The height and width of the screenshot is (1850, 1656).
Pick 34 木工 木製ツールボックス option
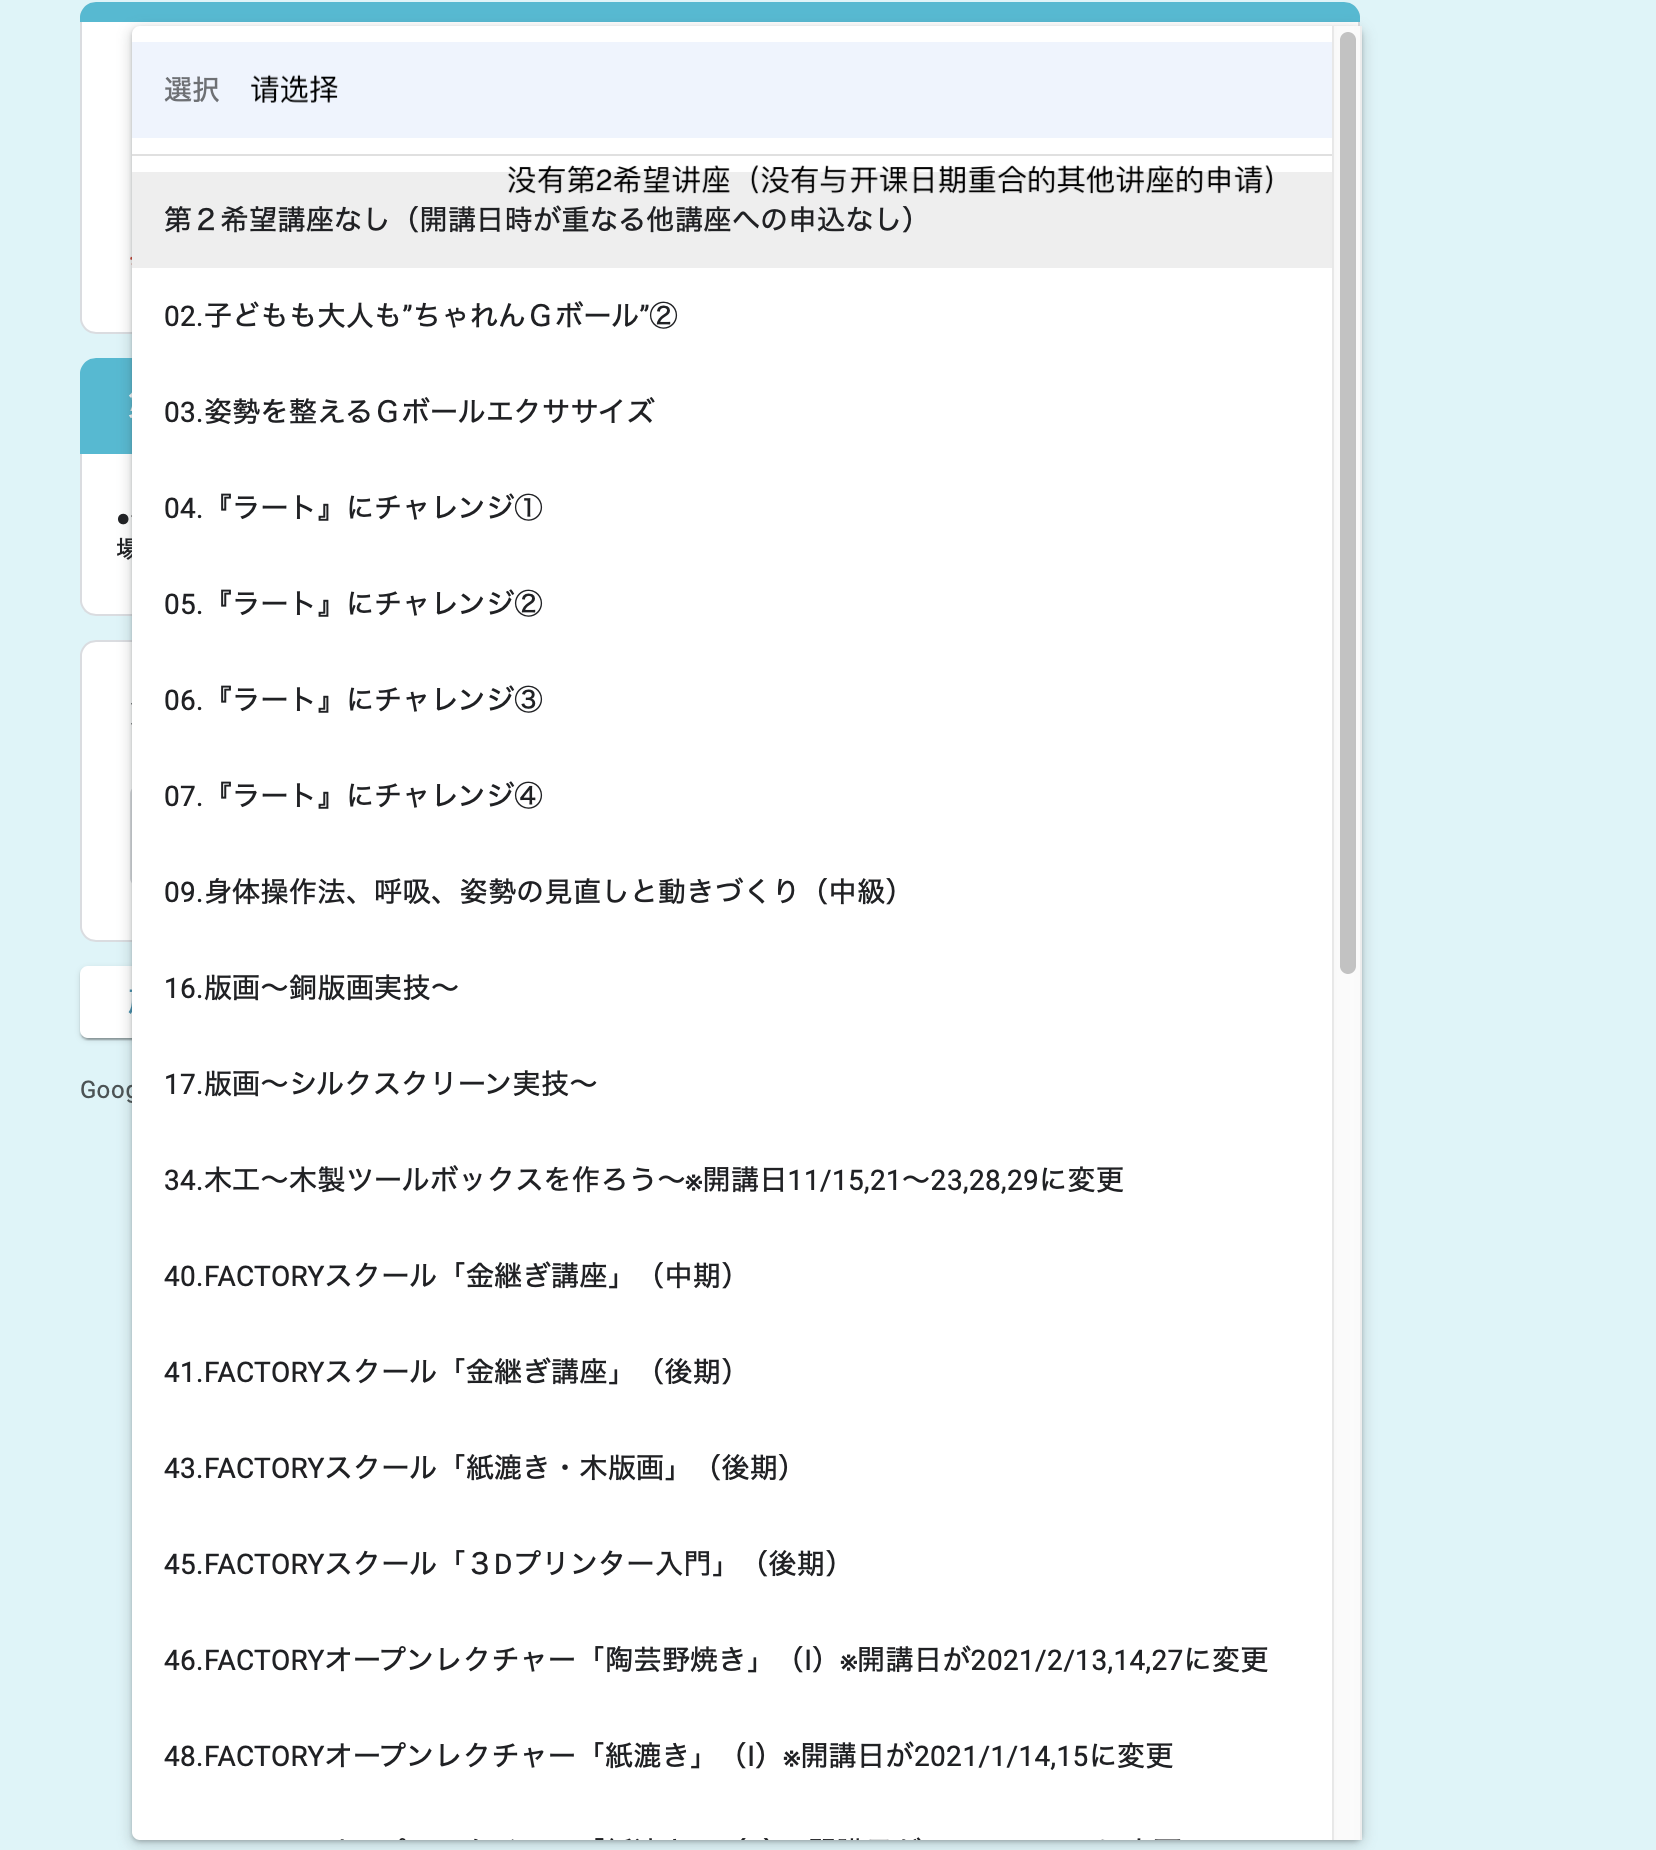[643, 1180]
